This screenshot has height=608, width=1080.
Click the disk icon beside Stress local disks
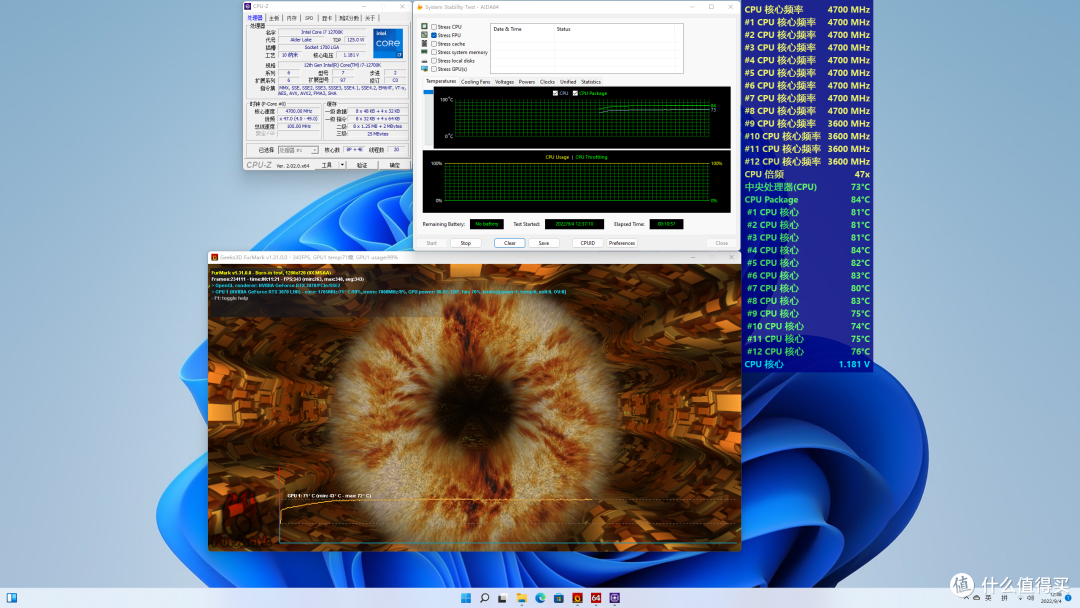point(424,61)
